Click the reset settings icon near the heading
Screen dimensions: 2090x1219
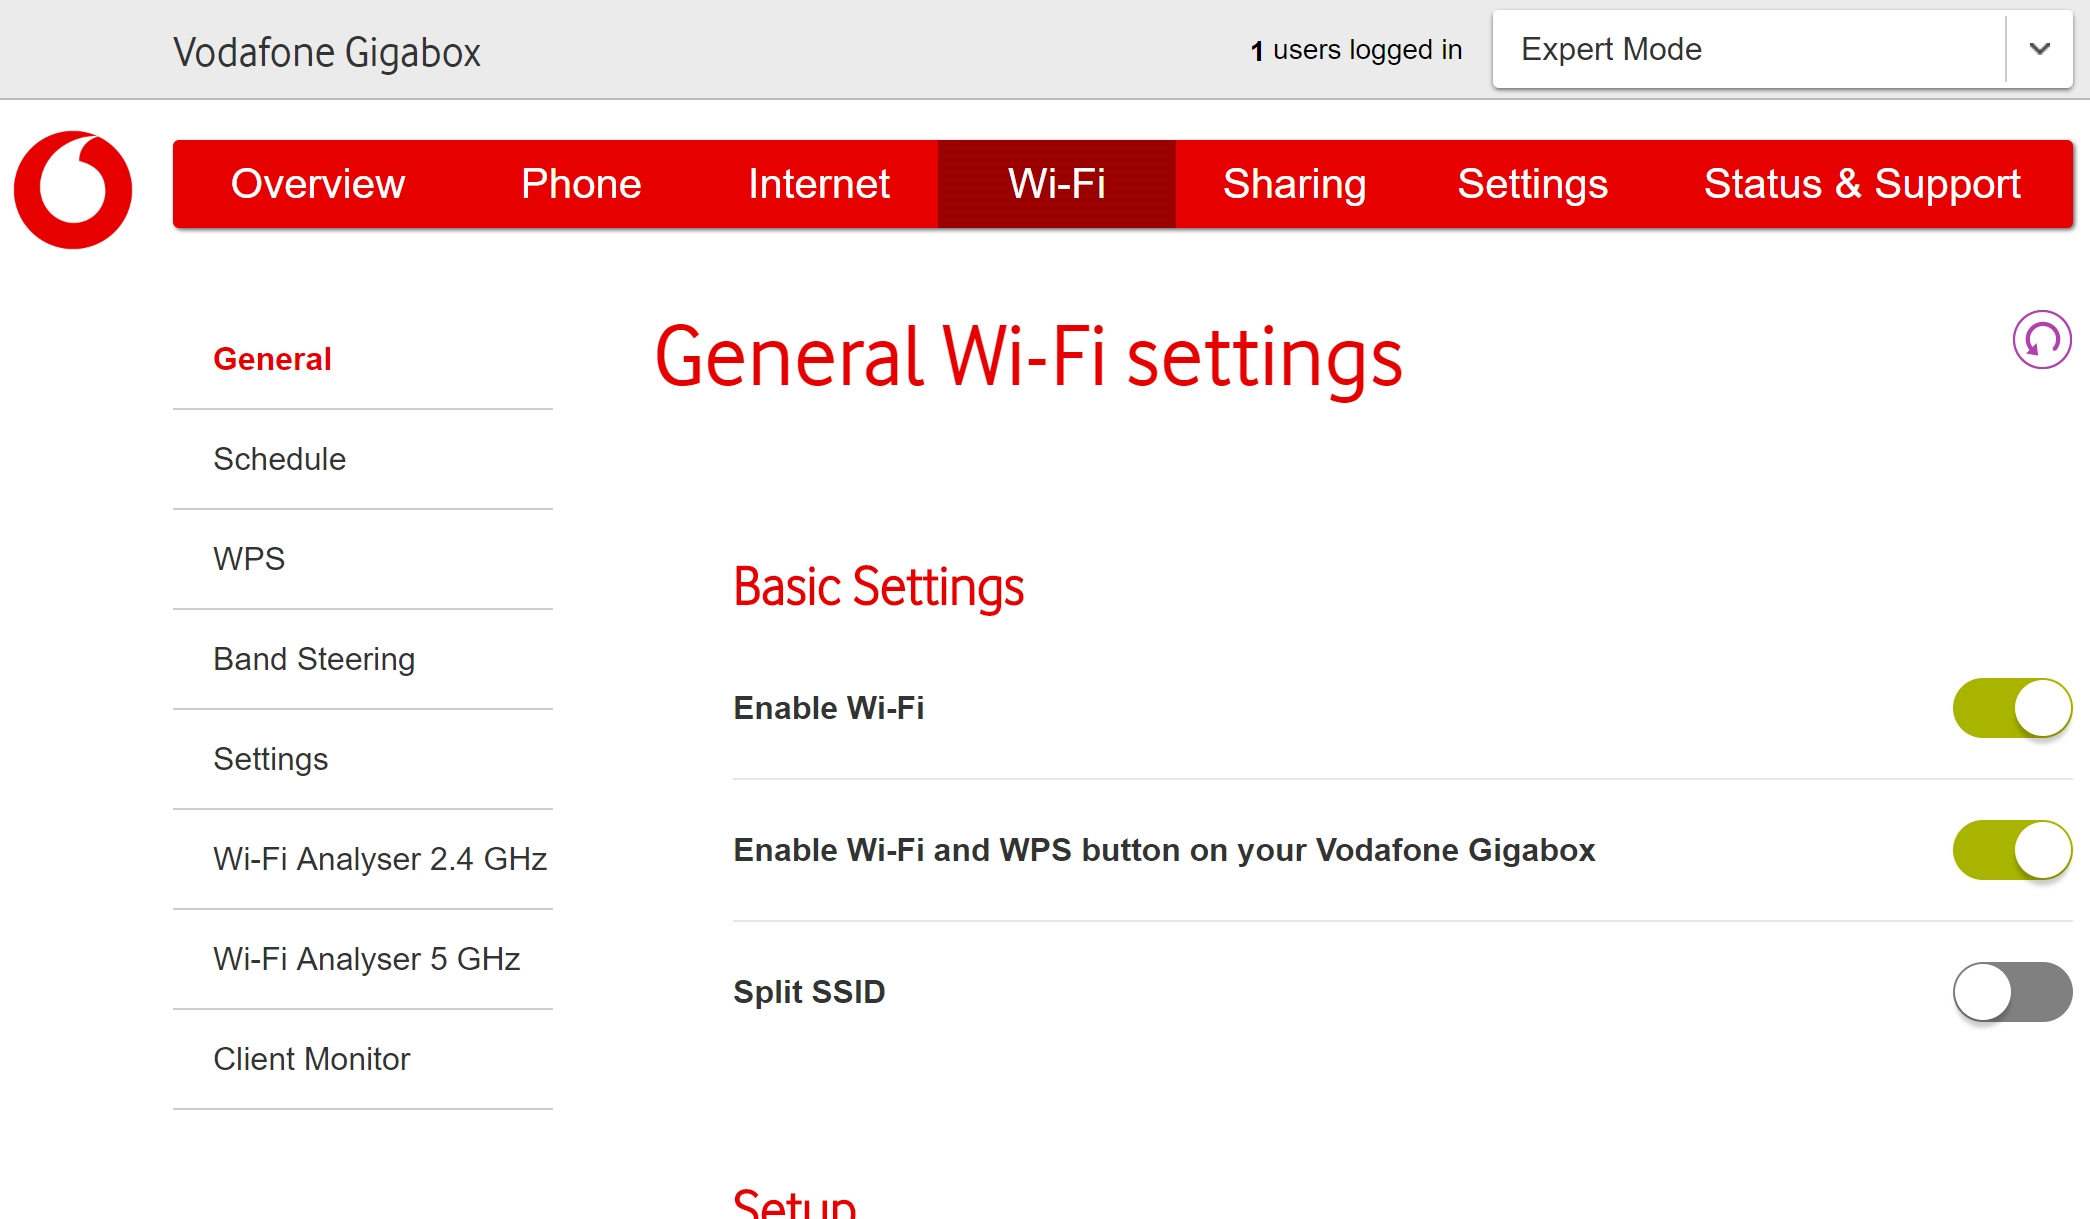click(x=2042, y=340)
